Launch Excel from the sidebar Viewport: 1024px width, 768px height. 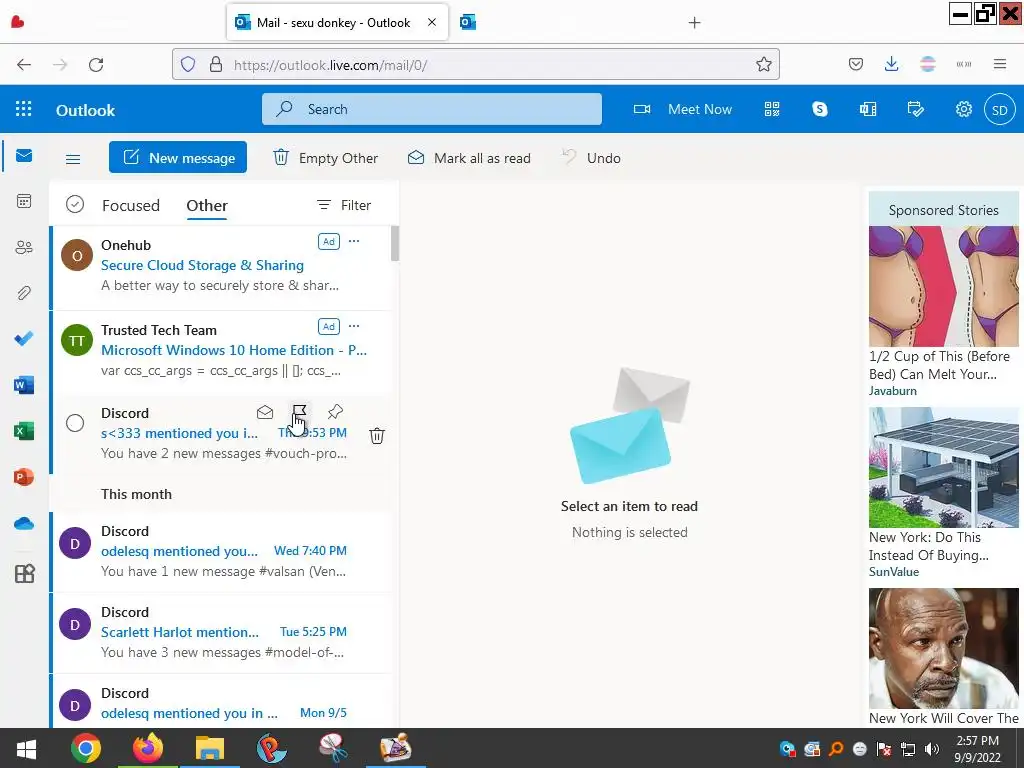click(x=24, y=431)
